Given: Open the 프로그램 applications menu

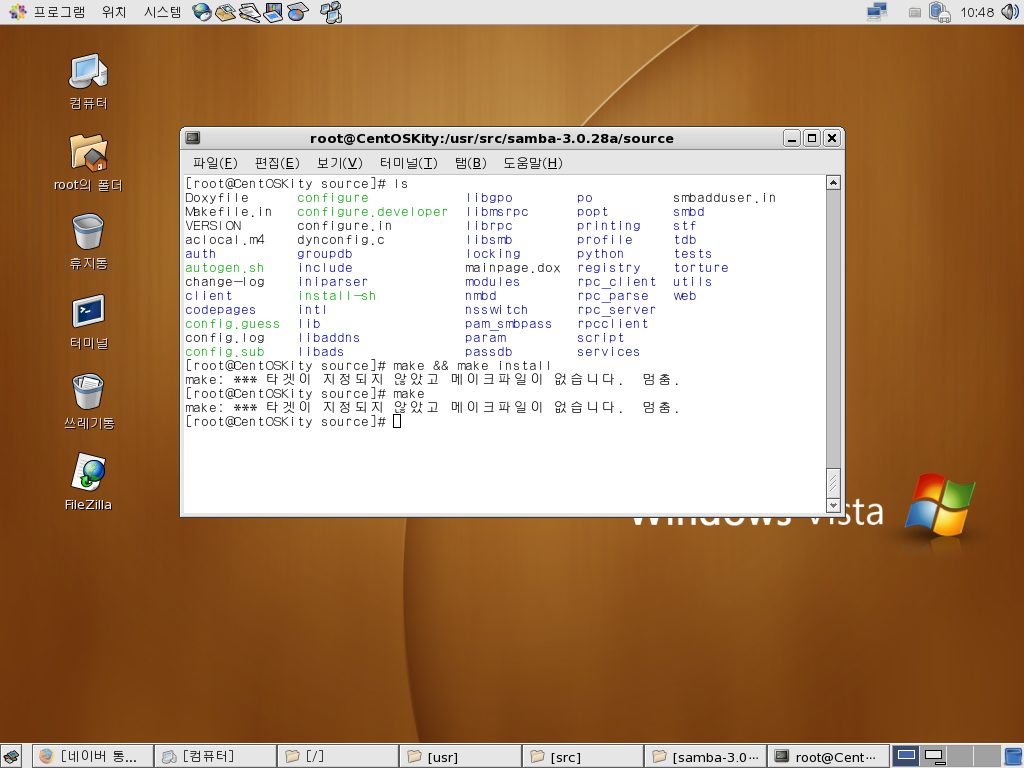Looking at the screenshot, I should (47, 12).
